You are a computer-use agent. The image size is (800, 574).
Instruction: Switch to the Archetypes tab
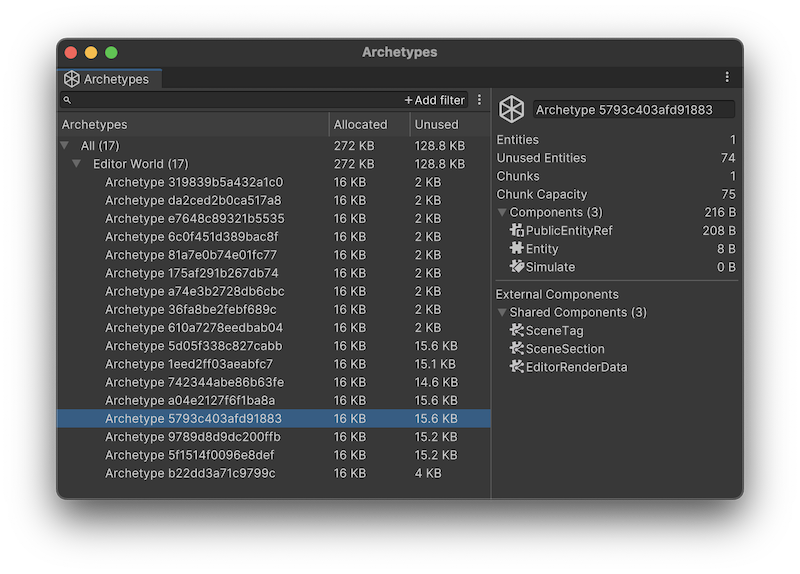pos(108,79)
